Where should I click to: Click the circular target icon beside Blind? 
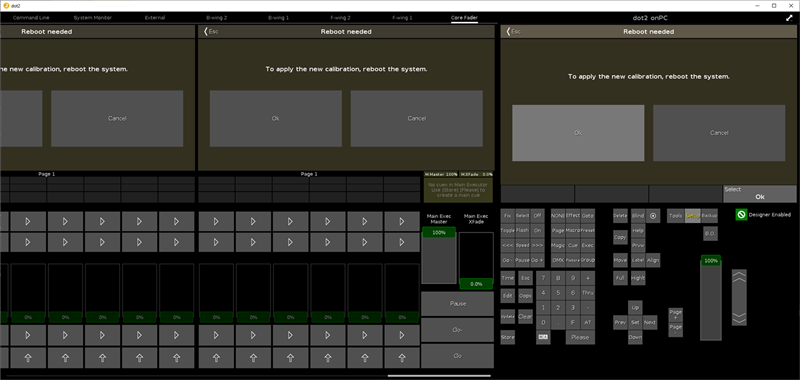coord(653,216)
